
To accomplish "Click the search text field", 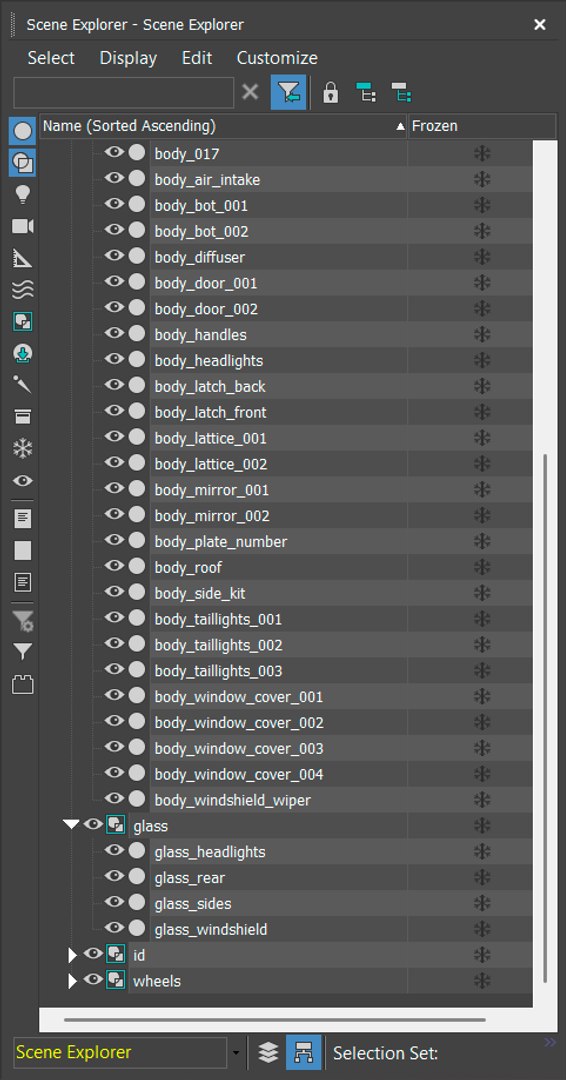I will pos(124,92).
